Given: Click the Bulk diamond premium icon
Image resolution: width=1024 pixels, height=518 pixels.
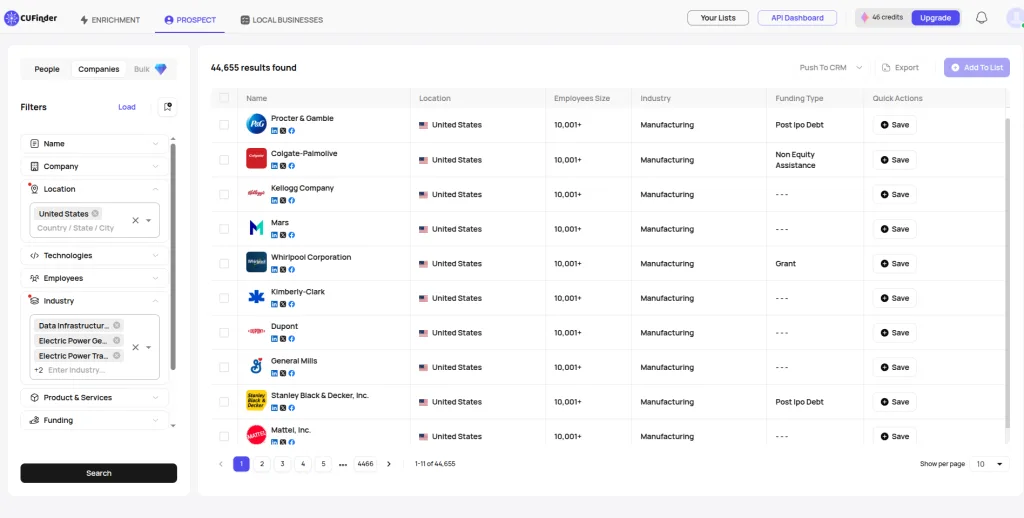Looking at the screenshot, I should tap(161, 69).
